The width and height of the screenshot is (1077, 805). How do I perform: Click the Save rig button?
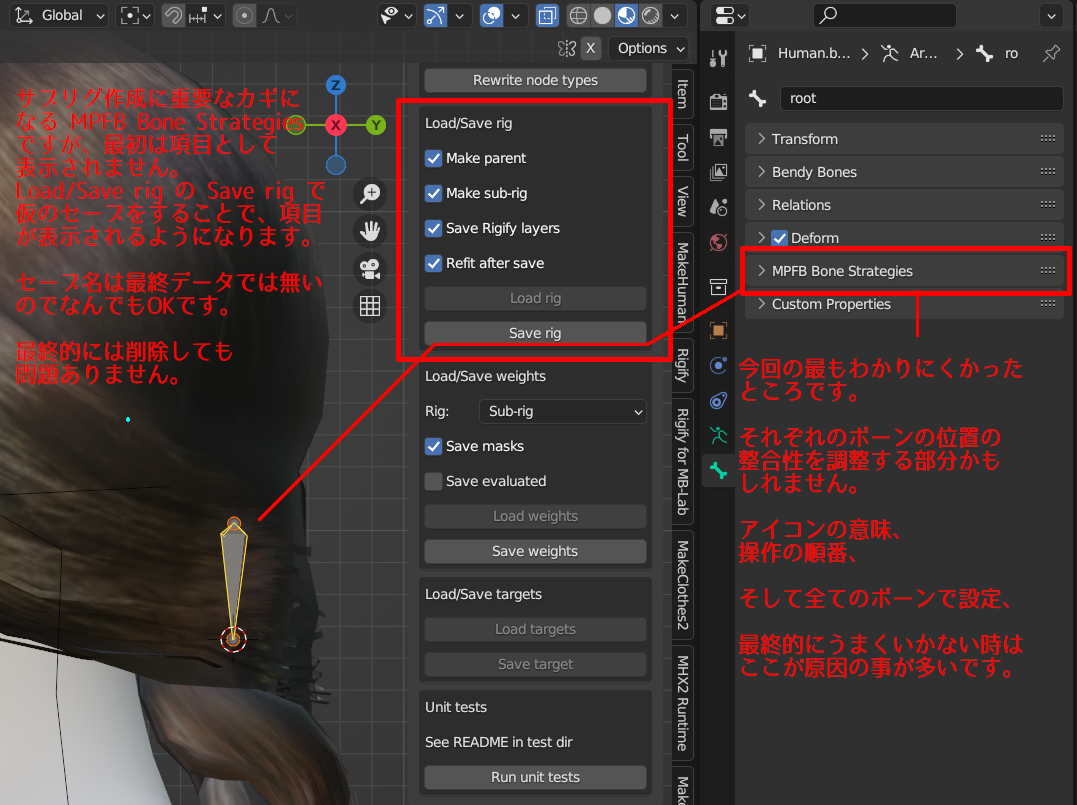pos(535,332)
